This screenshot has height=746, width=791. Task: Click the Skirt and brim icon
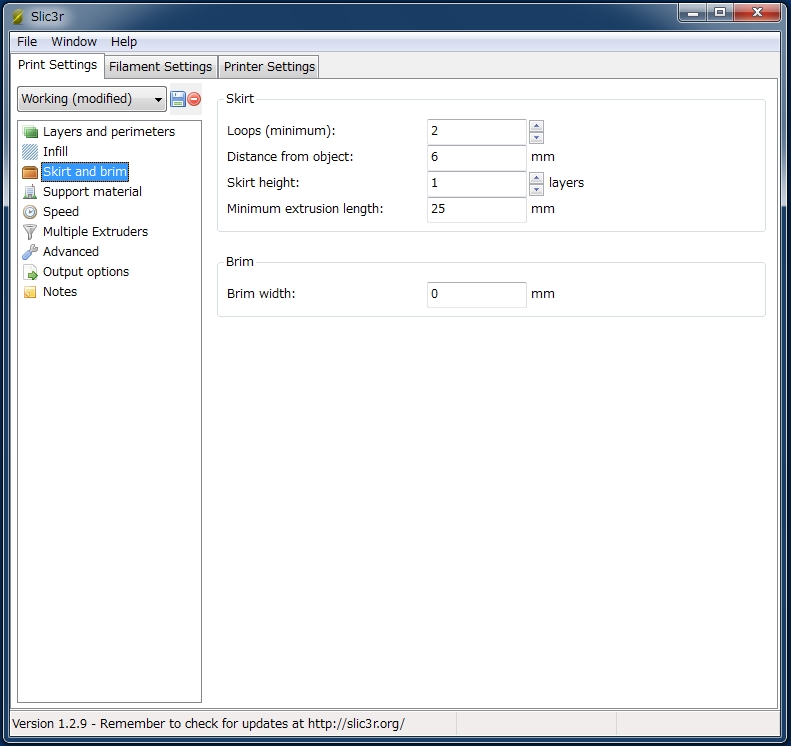pyautogui.click(x=30, y=172)
